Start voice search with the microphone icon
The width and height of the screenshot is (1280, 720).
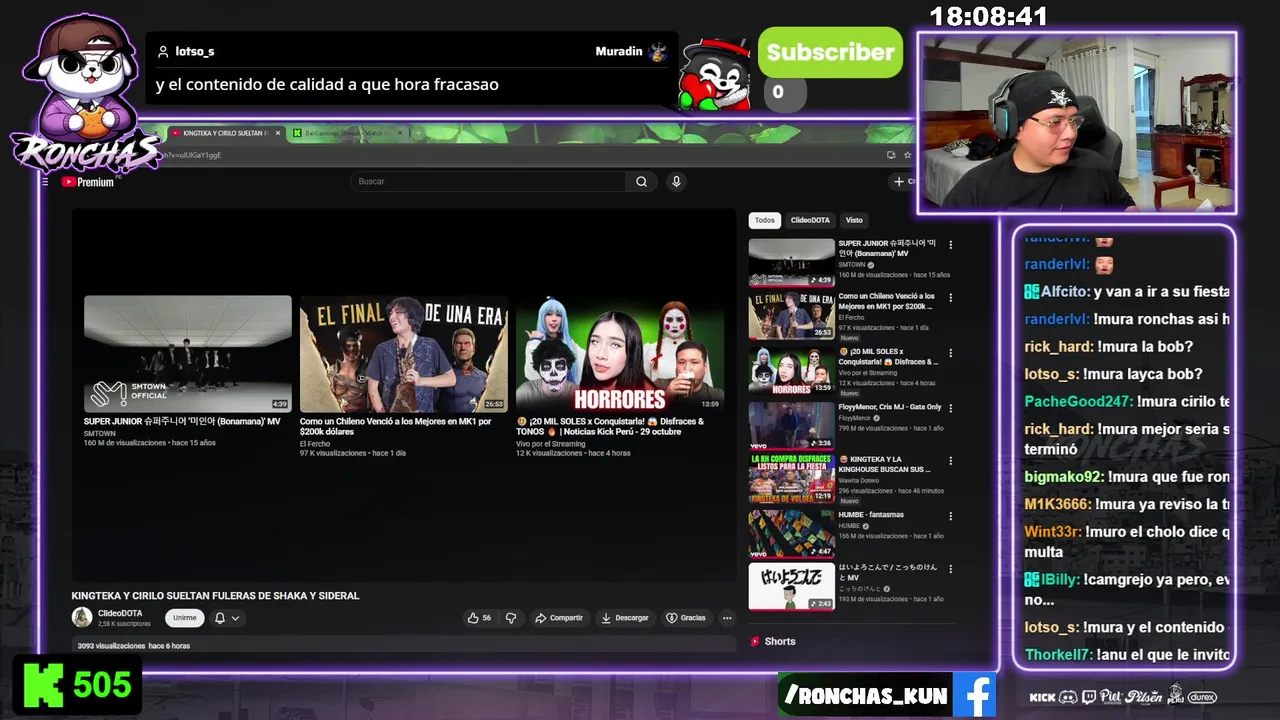point(676,181)
